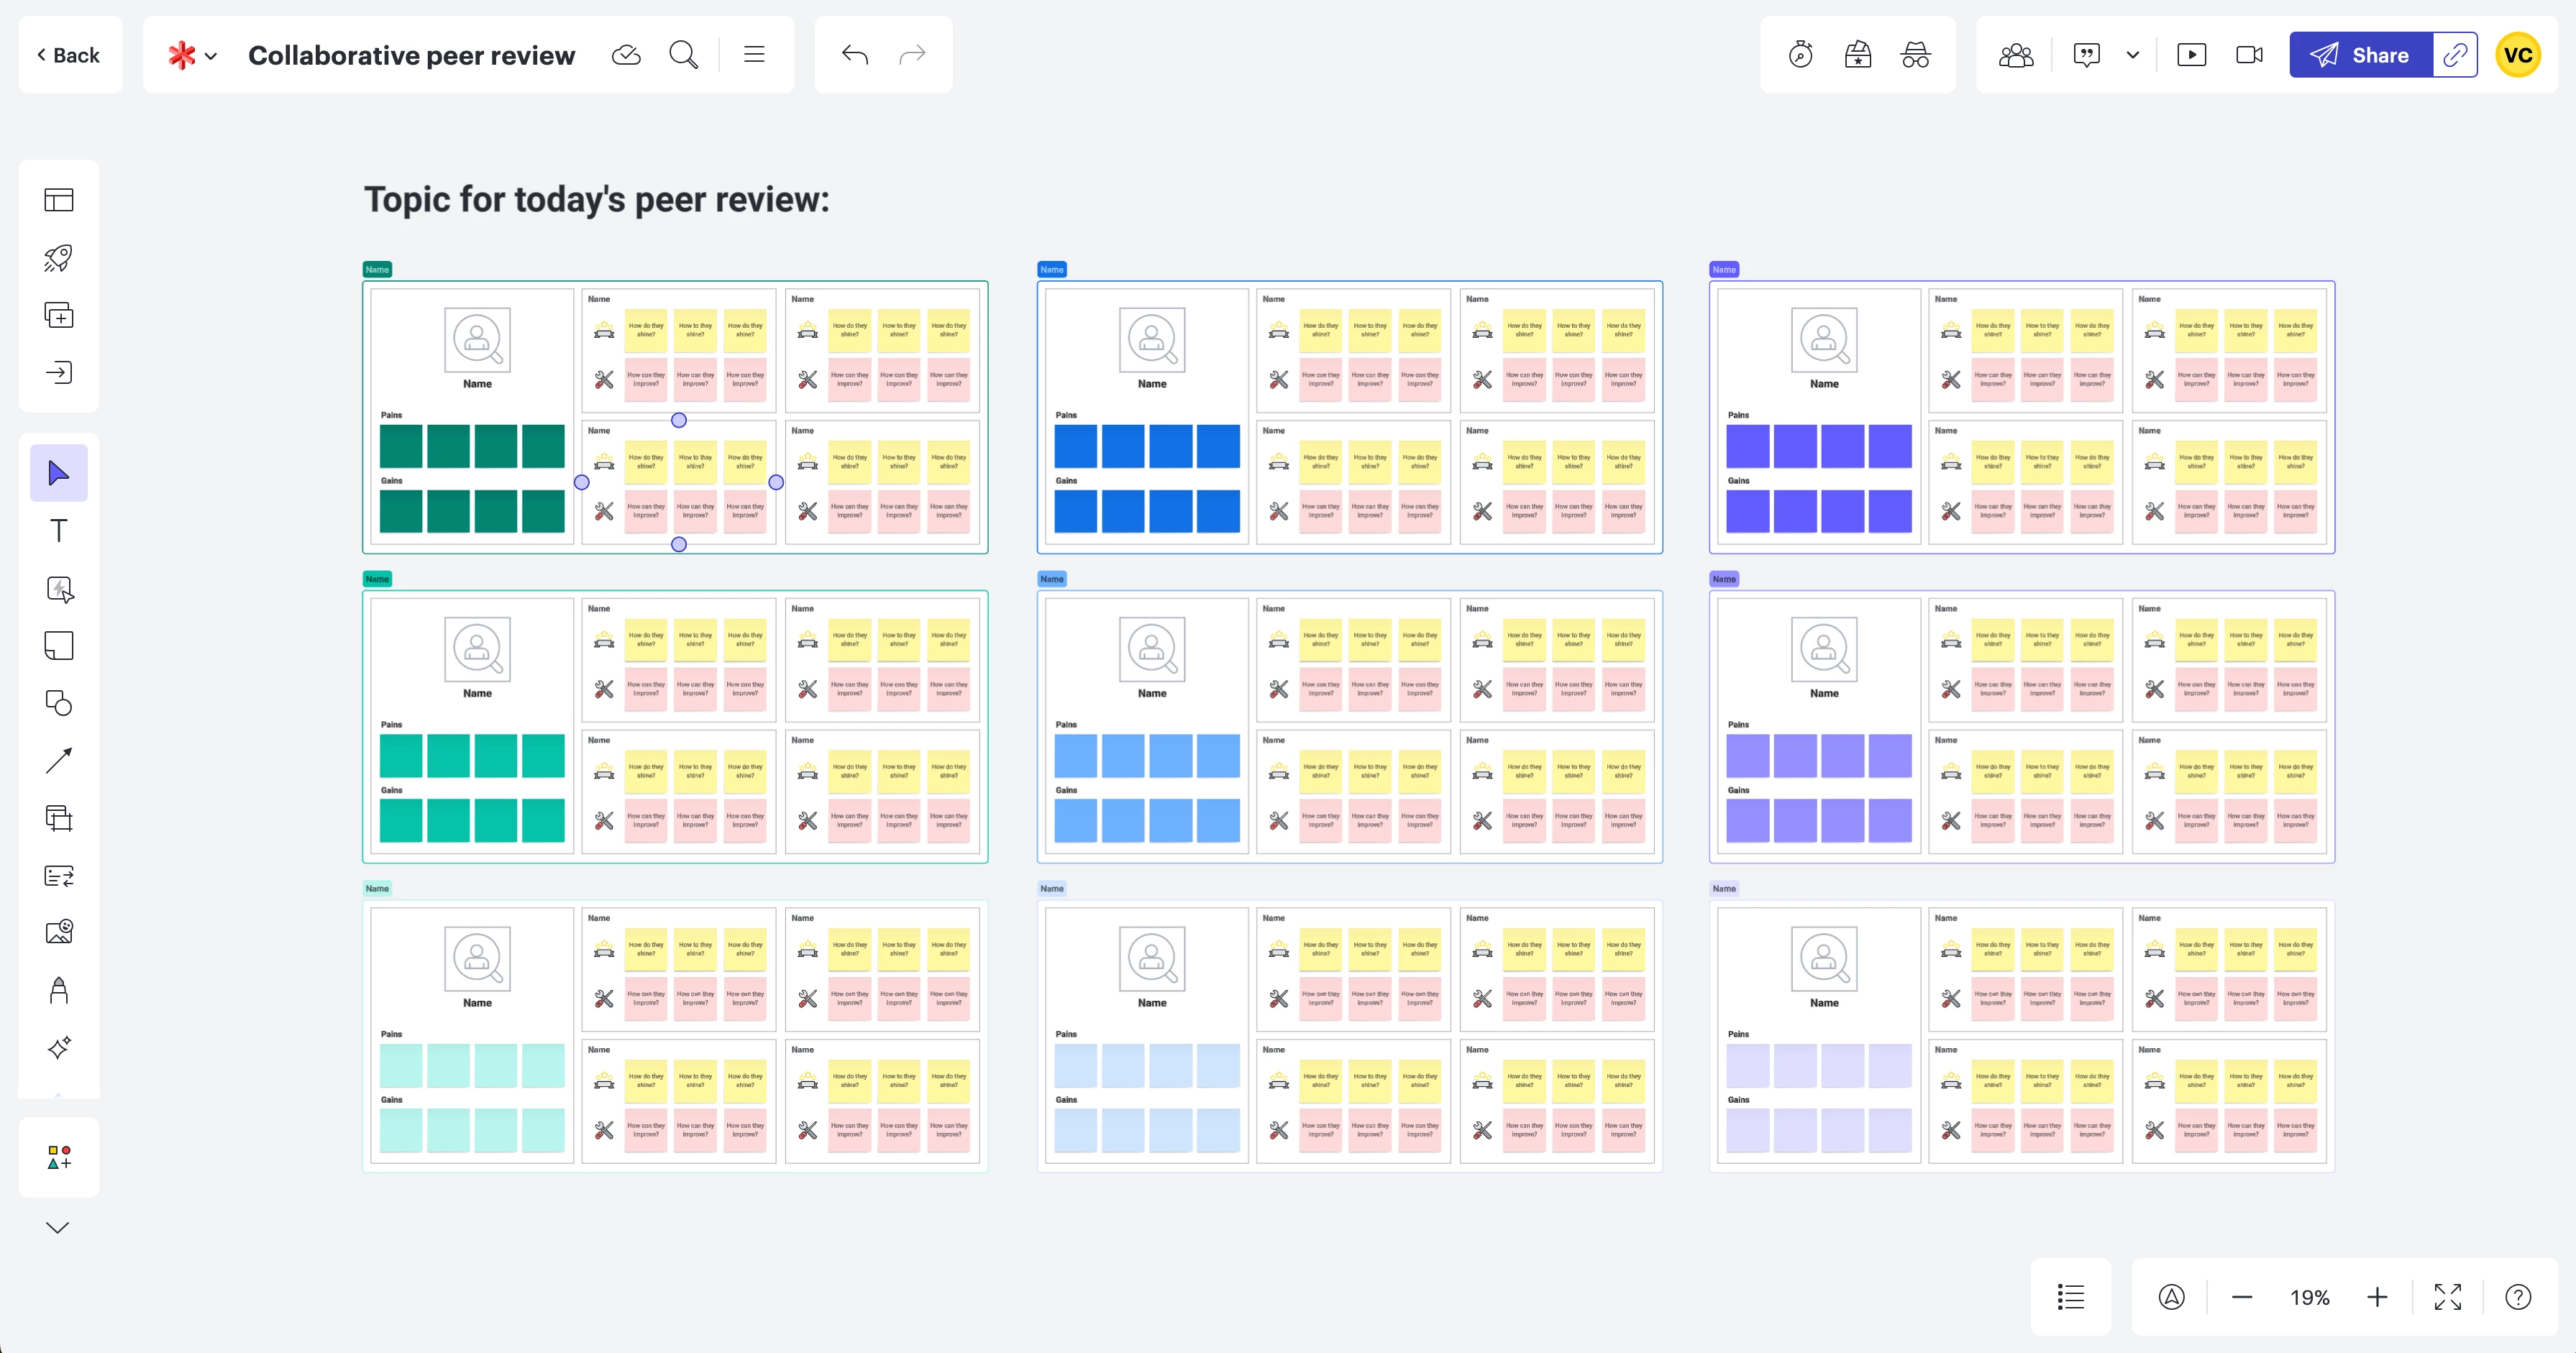Viewport: 2576px width, 1353px height.
Task: Choose the shapes tool
Action: click(59, 703)
